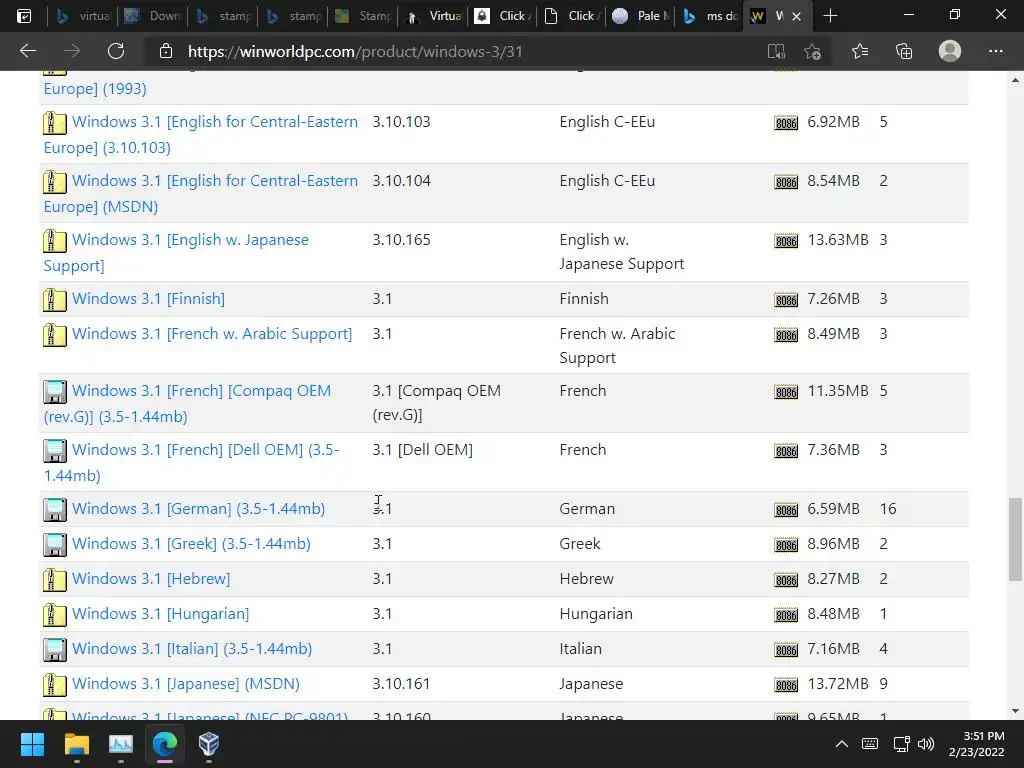Switch to the 'virtua' Bing tab
Image resolution: width=1024 pixels, height=768 pixels.
[83, 16]
